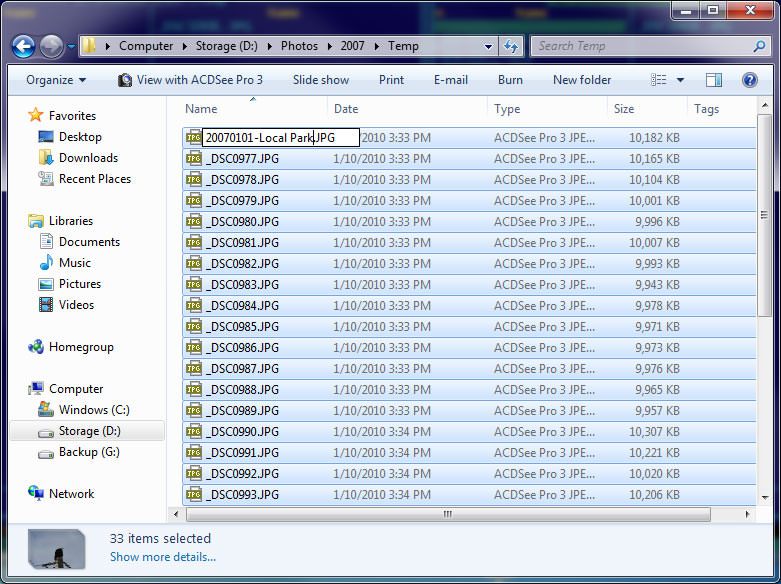Sort by the Date column header
781x584 pixels.
click(x=346, y=109)
